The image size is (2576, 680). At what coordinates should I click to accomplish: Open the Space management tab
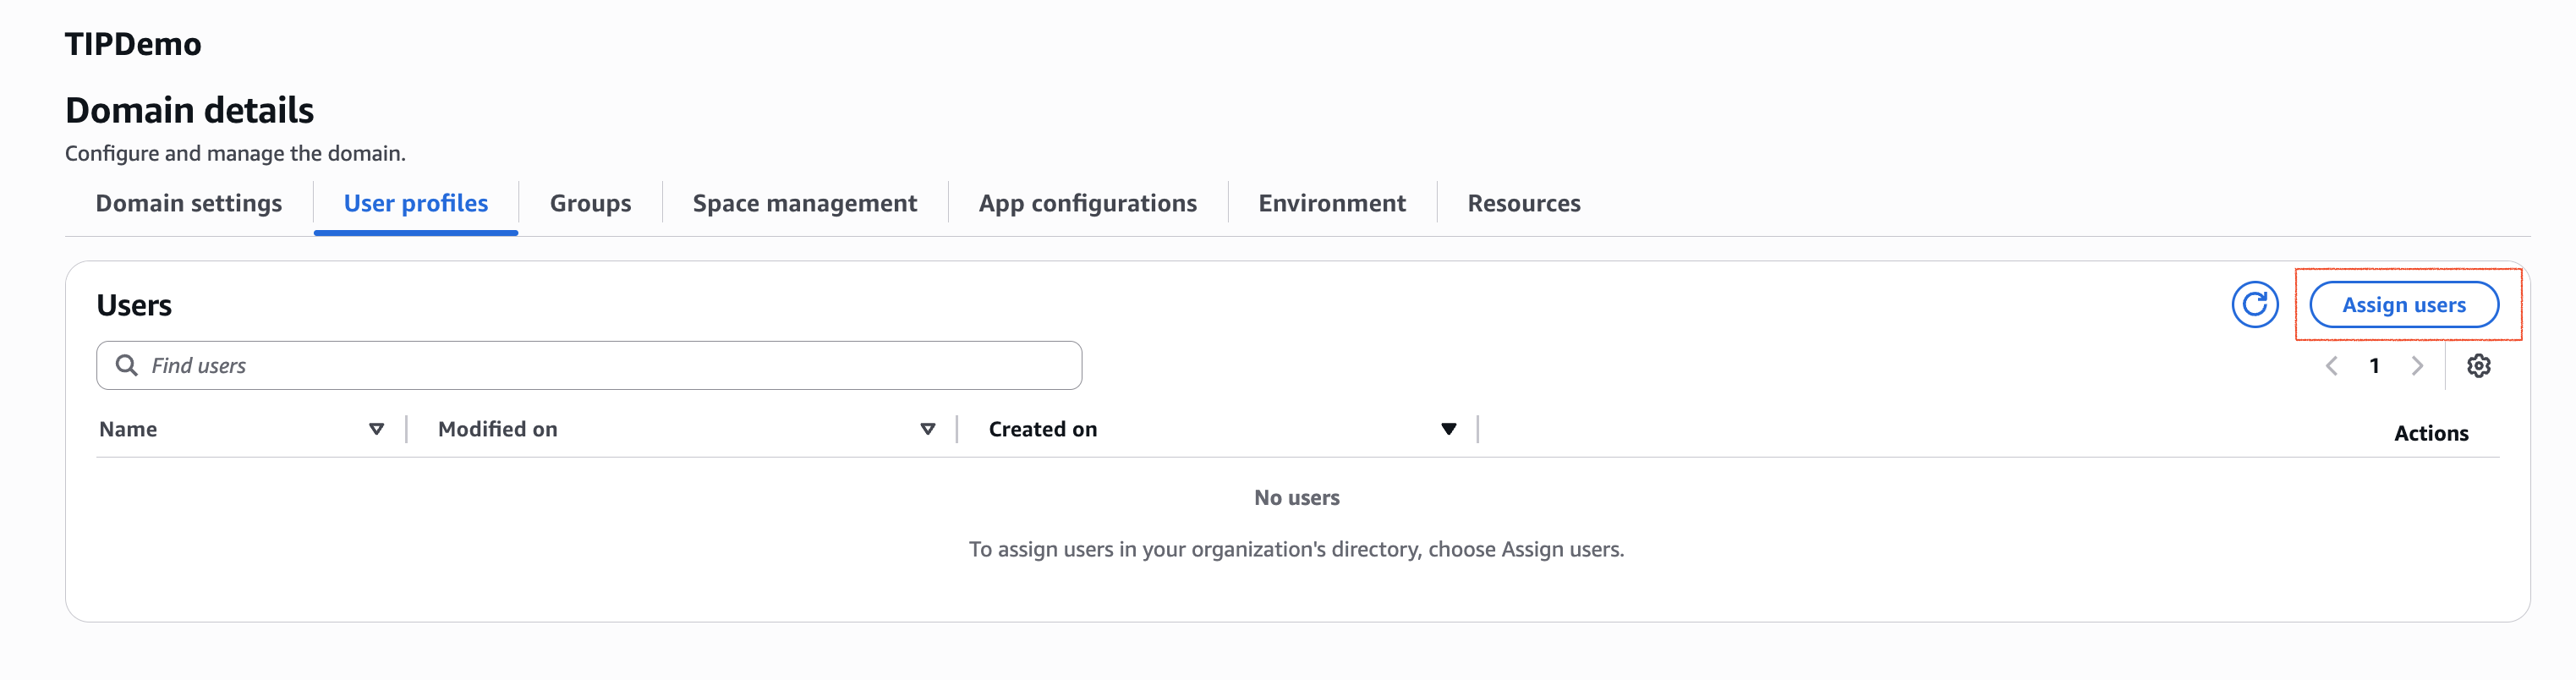[804, 203]
